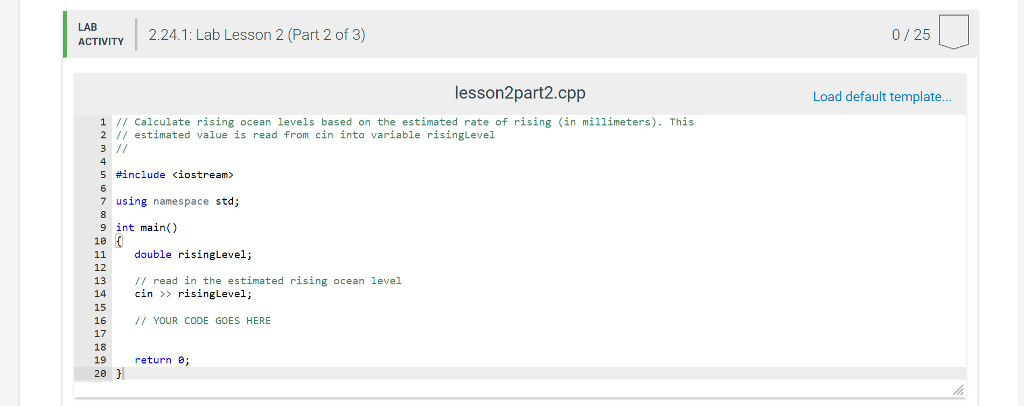Click the LAB ACTIVITY label

(x=100, y=35)
